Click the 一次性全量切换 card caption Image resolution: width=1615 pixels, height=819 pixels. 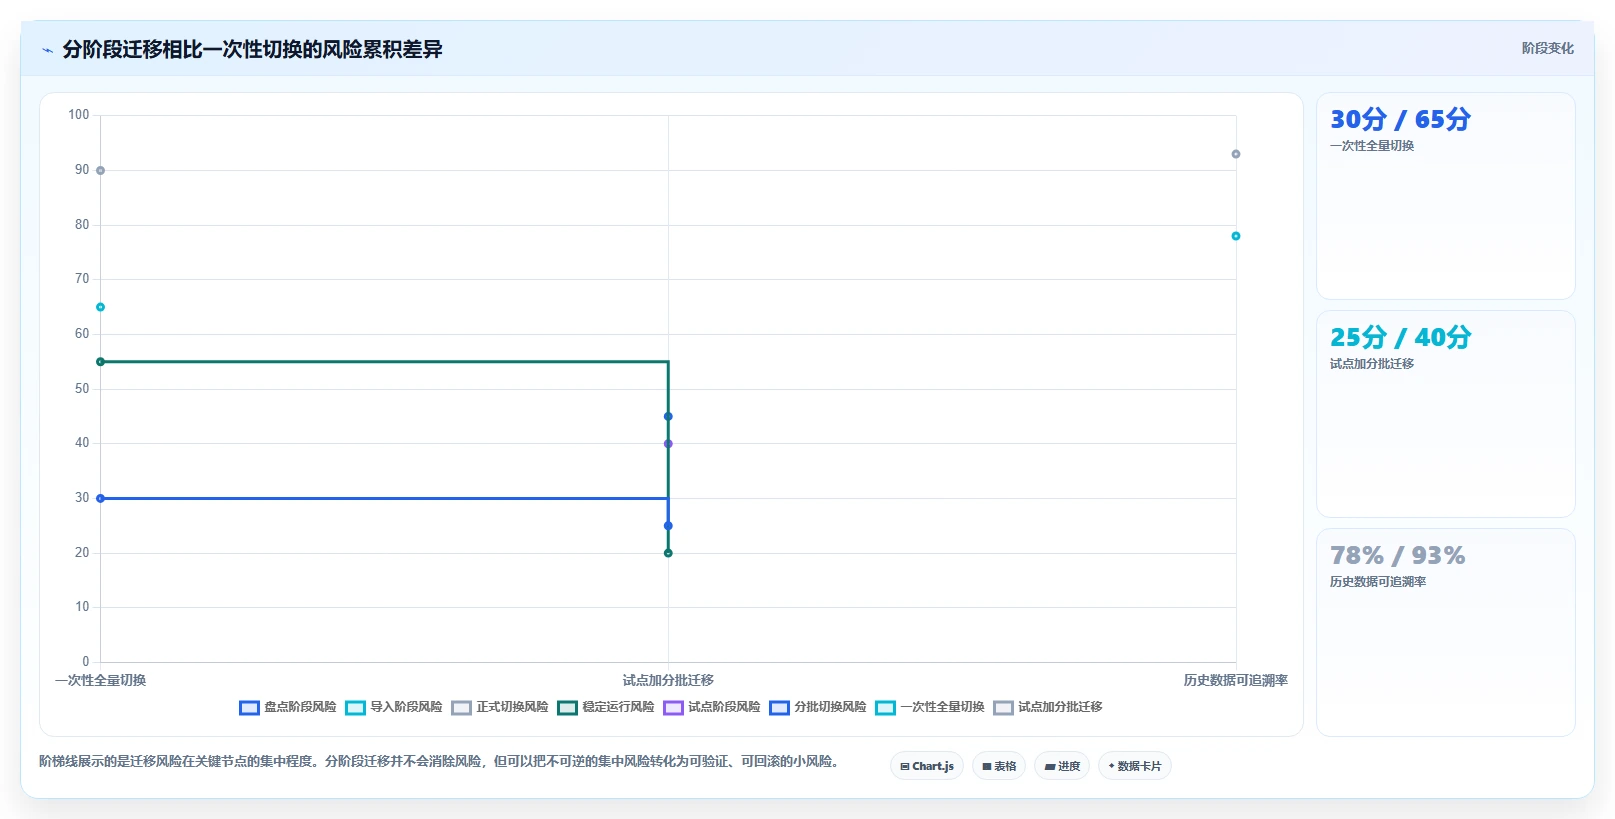point(1372,146)
